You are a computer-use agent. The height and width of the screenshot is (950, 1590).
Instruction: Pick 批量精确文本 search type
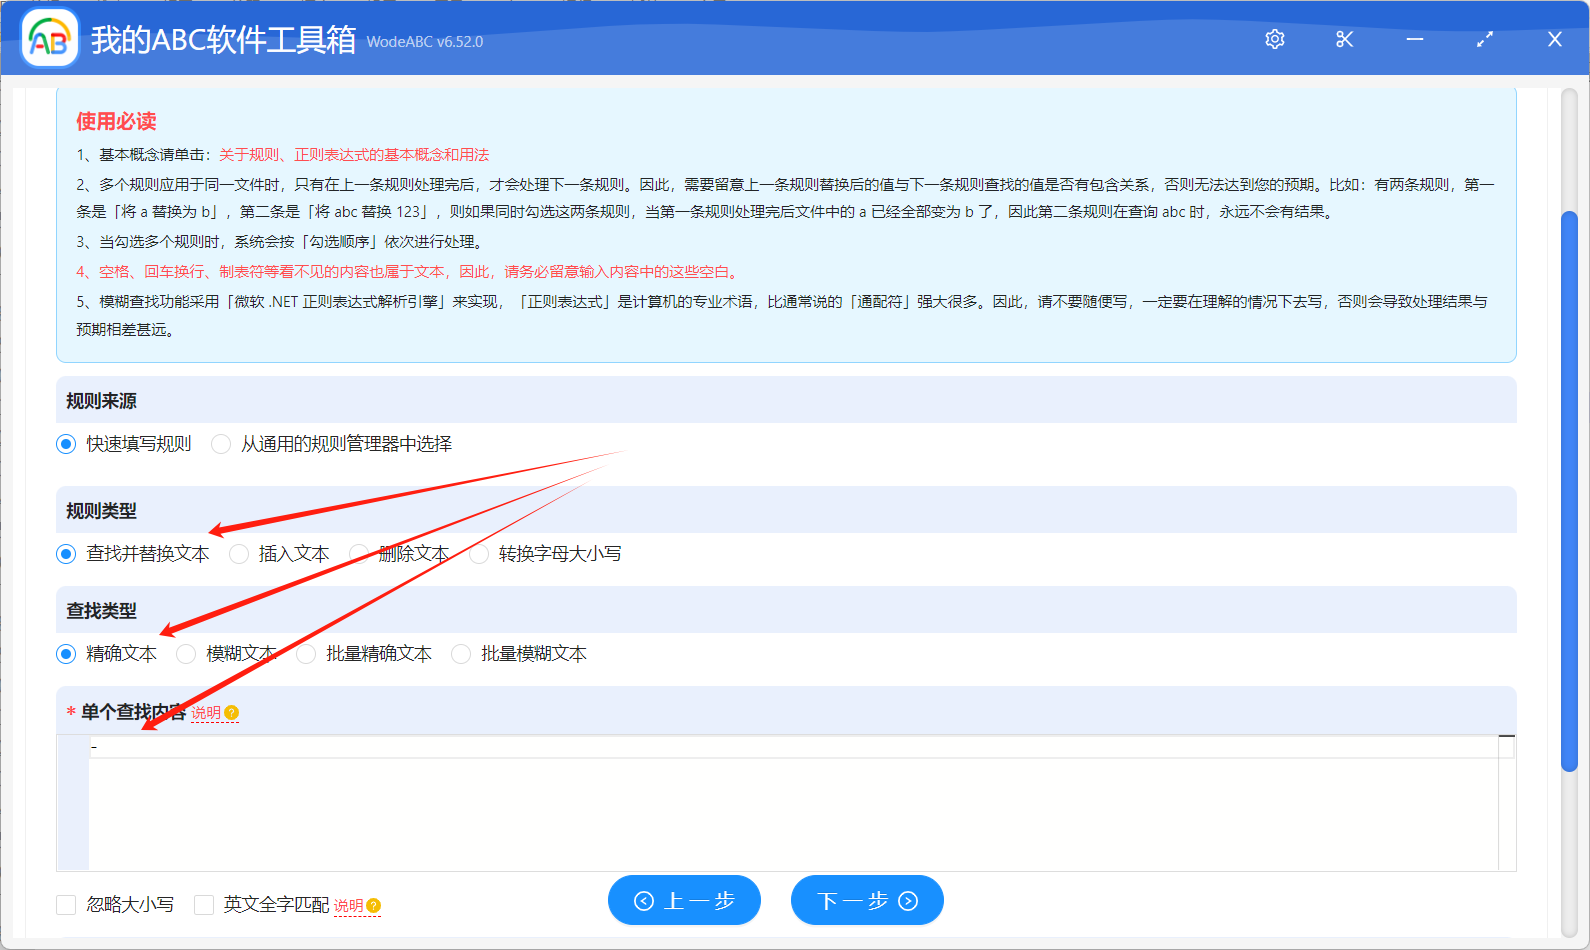[x=306, y=654]
